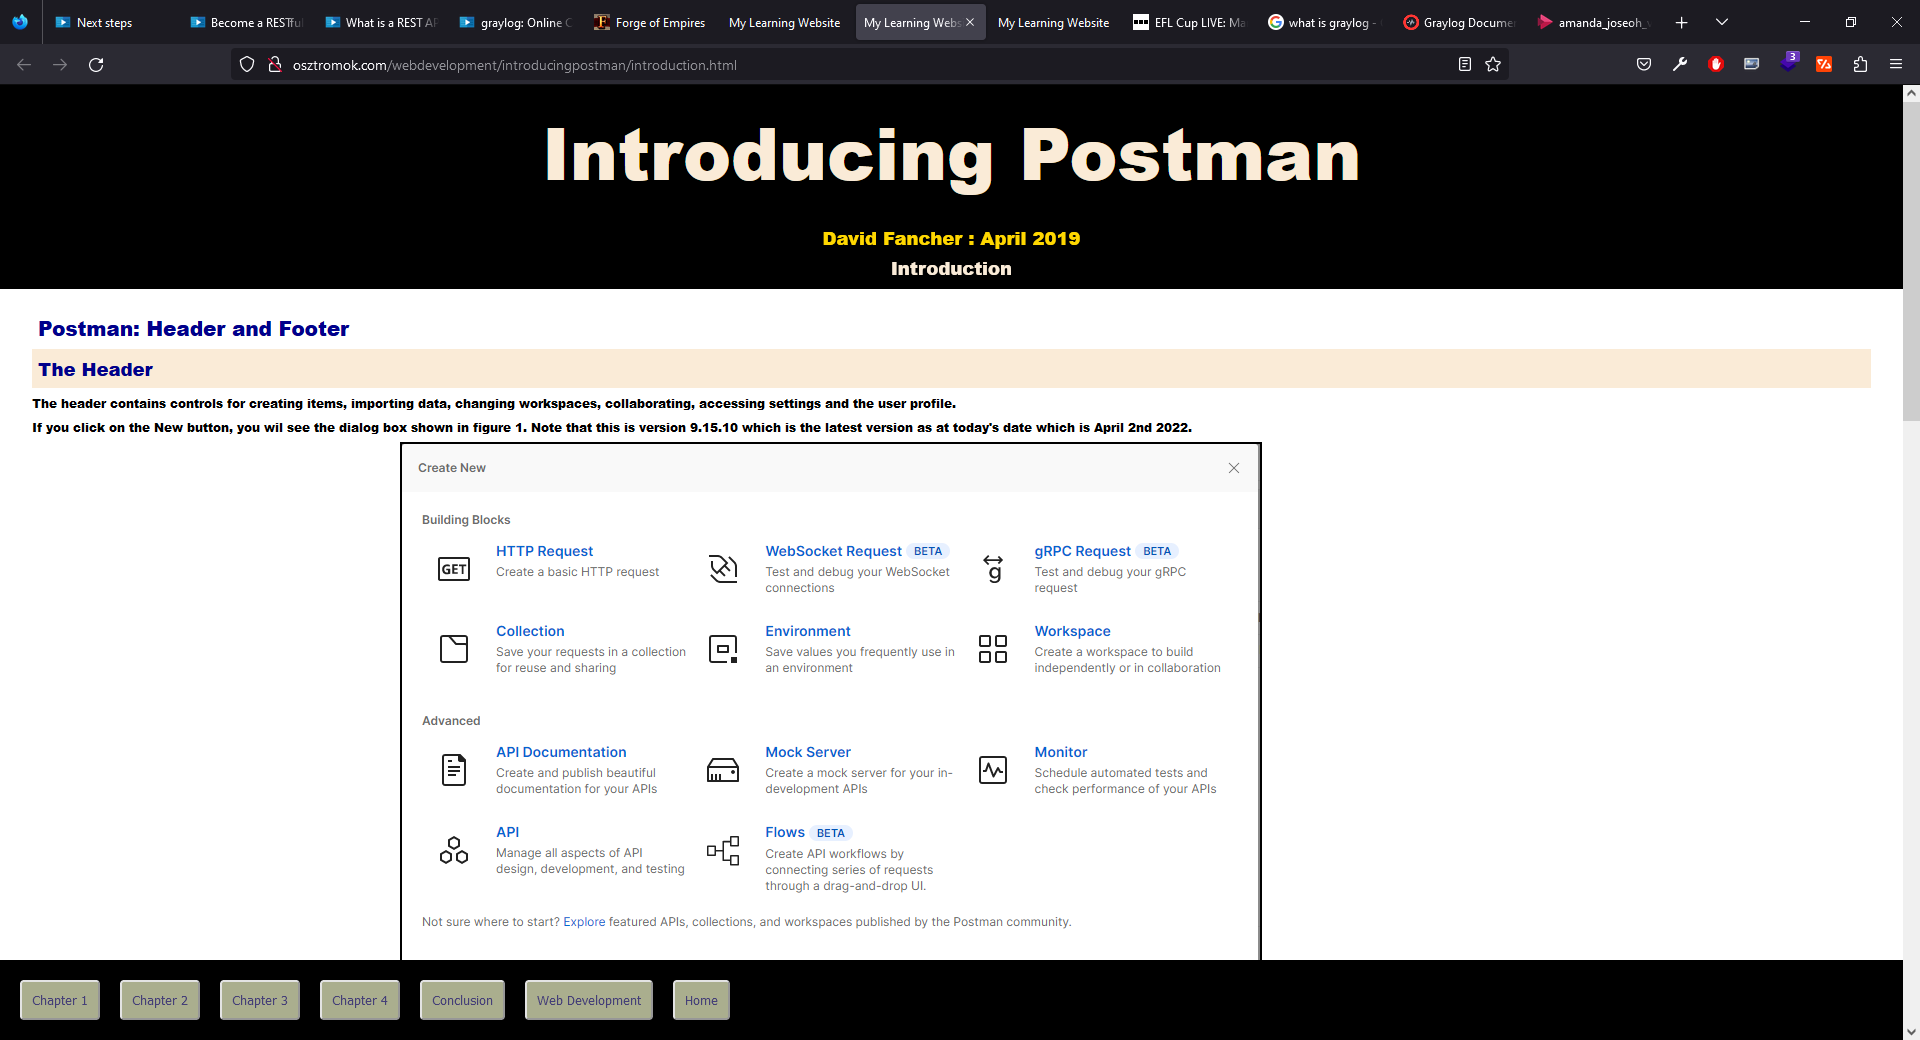Bookmark this page with the star icon
Image resolution: width=1920 pixels, height=1040 pixels.
pyautogui.click(x=1493, y=65)
